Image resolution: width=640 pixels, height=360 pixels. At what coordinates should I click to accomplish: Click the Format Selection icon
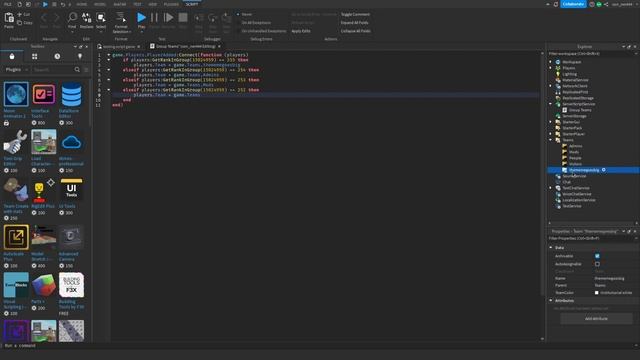click(121, 17)
